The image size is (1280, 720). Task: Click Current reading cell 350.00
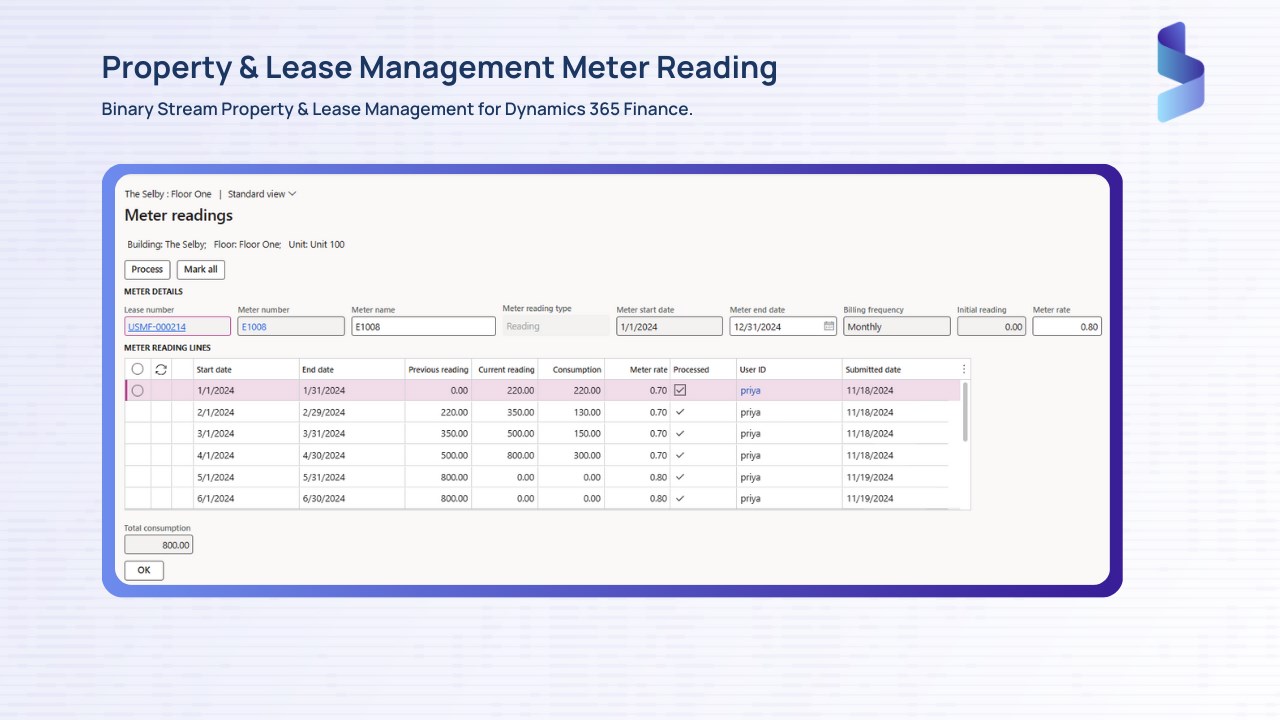pos(505,412)
